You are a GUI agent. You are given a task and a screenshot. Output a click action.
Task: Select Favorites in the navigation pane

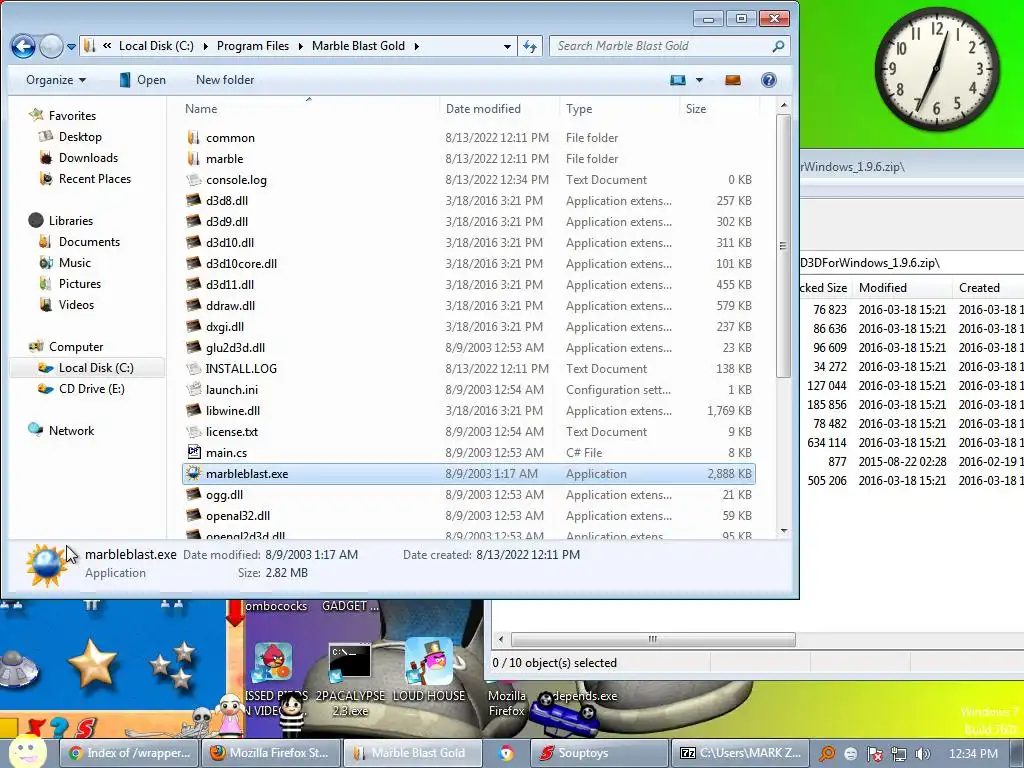72,116
